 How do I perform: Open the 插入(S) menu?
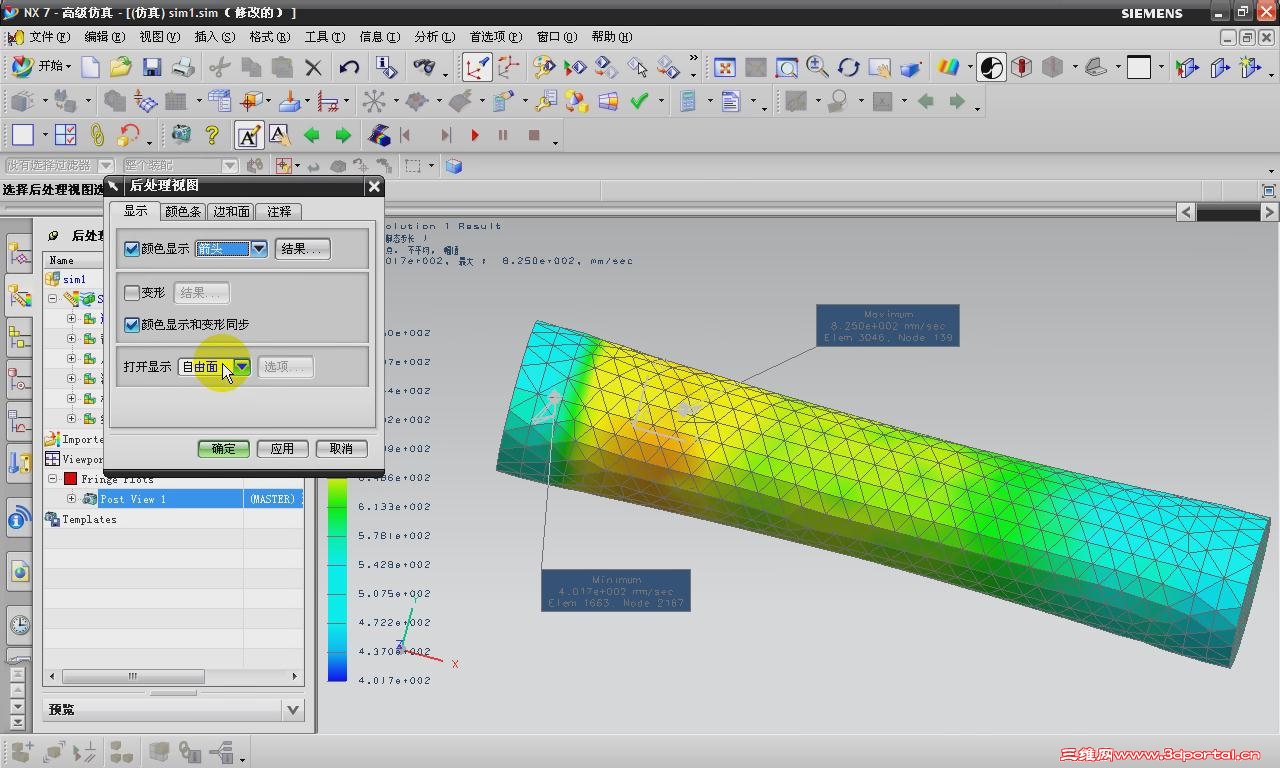coord(215,37)
